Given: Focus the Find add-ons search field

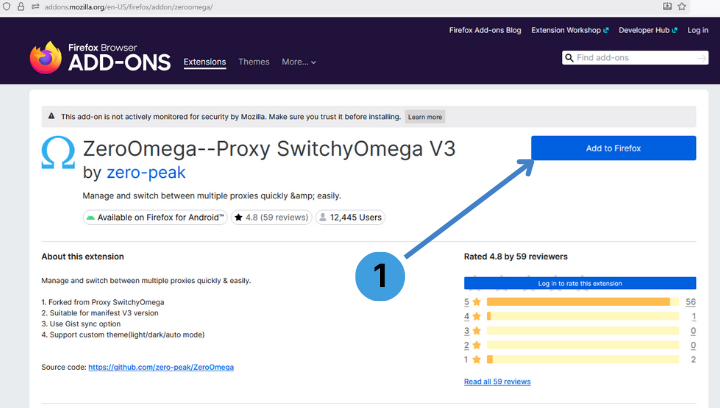Looking at the screenshot, I should 636,58.
